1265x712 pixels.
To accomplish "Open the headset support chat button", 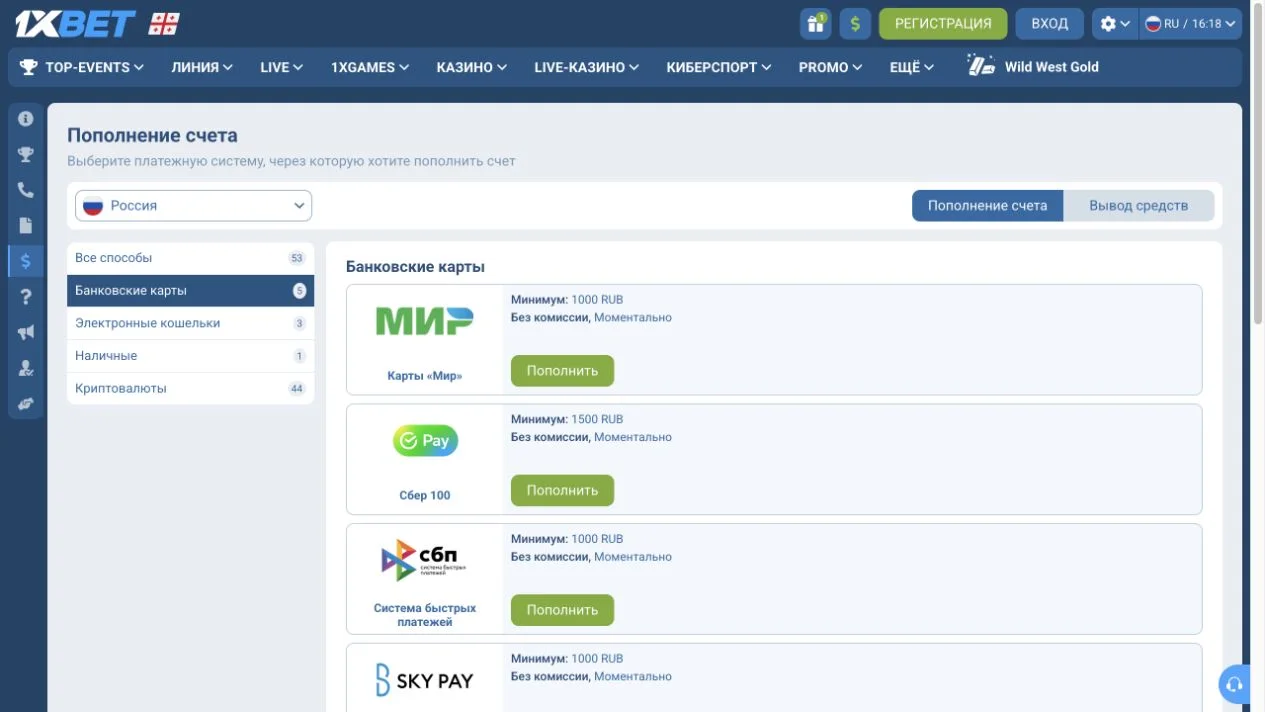I will point(1235,685).
